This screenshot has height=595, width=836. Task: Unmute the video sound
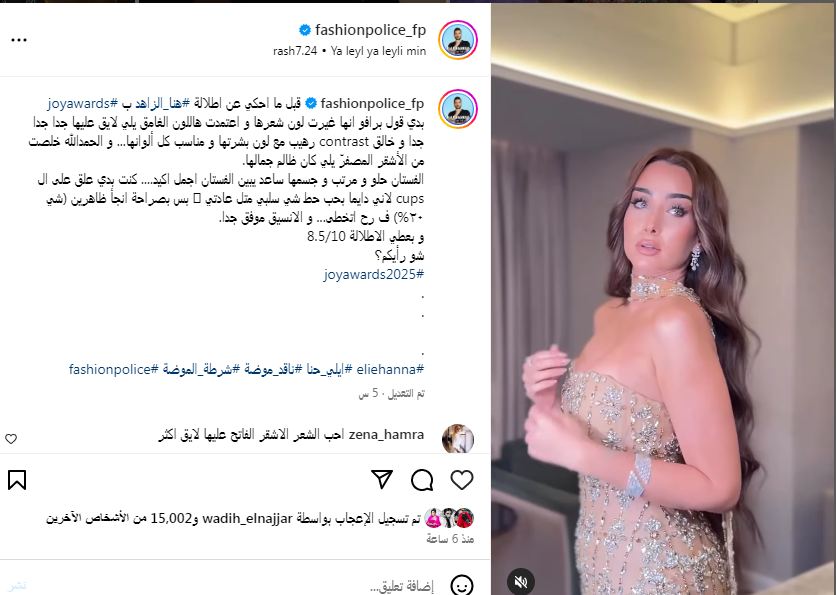point(521,581)
